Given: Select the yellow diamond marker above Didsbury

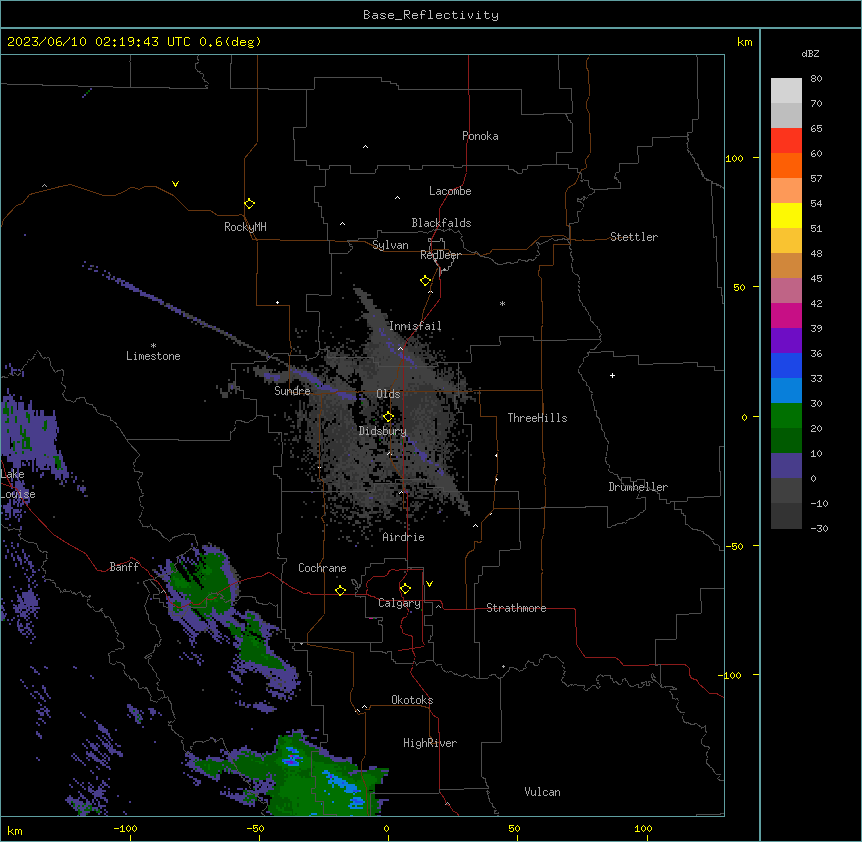Looking at the screenshot, I should click(x=388, y=417).
